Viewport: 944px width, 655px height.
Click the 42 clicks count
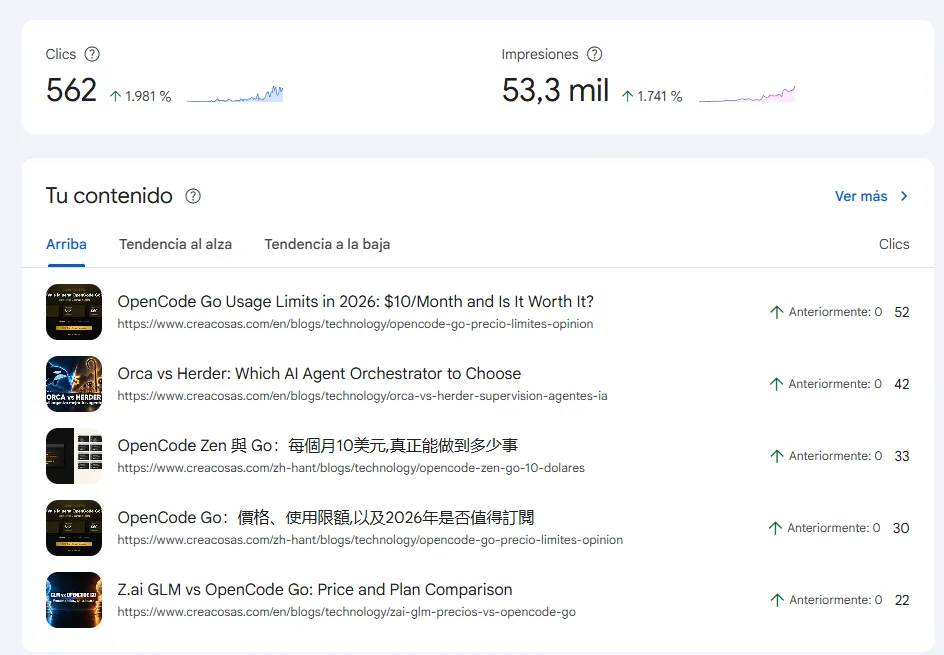click(x=901, y=384)
